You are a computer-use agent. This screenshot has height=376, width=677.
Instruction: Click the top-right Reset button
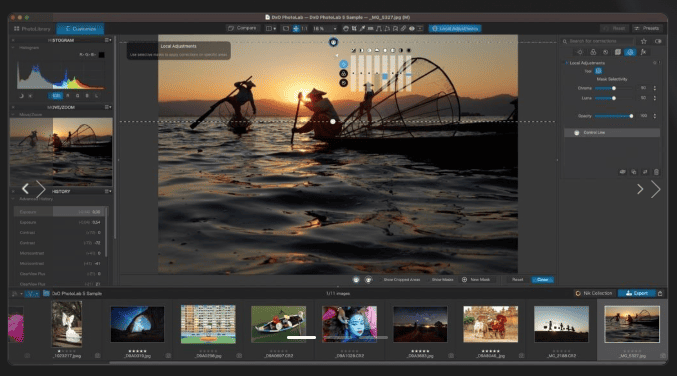(614, 28)
